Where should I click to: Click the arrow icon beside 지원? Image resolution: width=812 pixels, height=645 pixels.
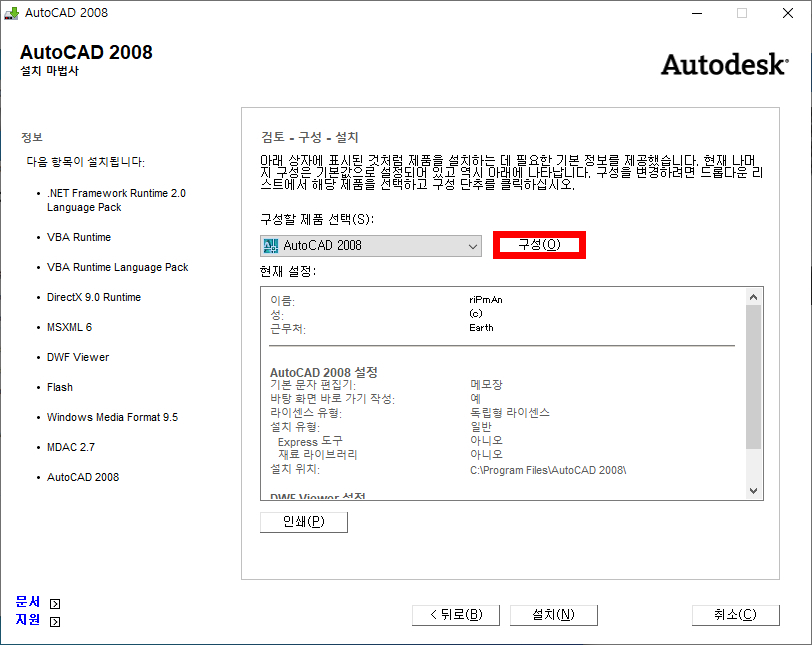pos(55,622)
